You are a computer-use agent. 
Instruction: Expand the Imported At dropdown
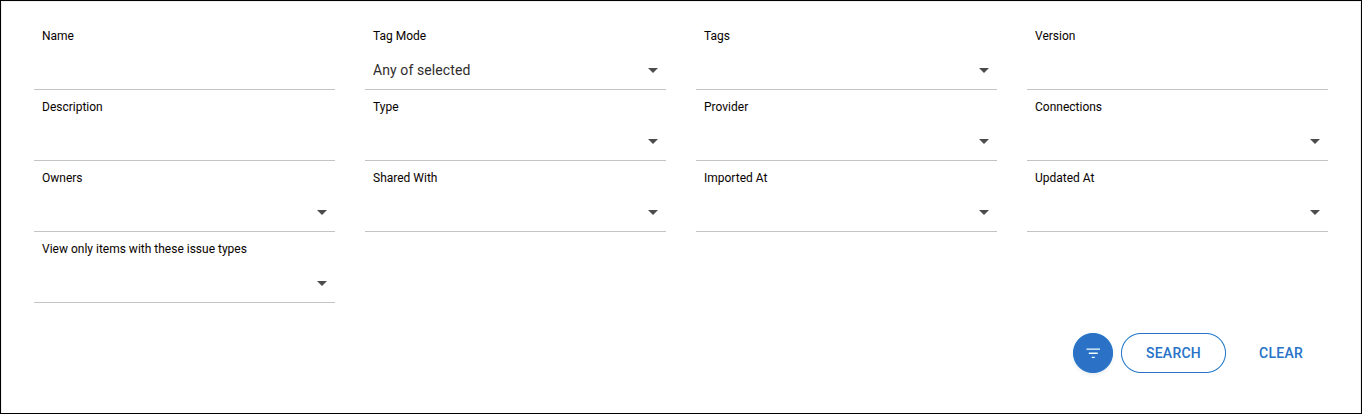tap(984, 213)
